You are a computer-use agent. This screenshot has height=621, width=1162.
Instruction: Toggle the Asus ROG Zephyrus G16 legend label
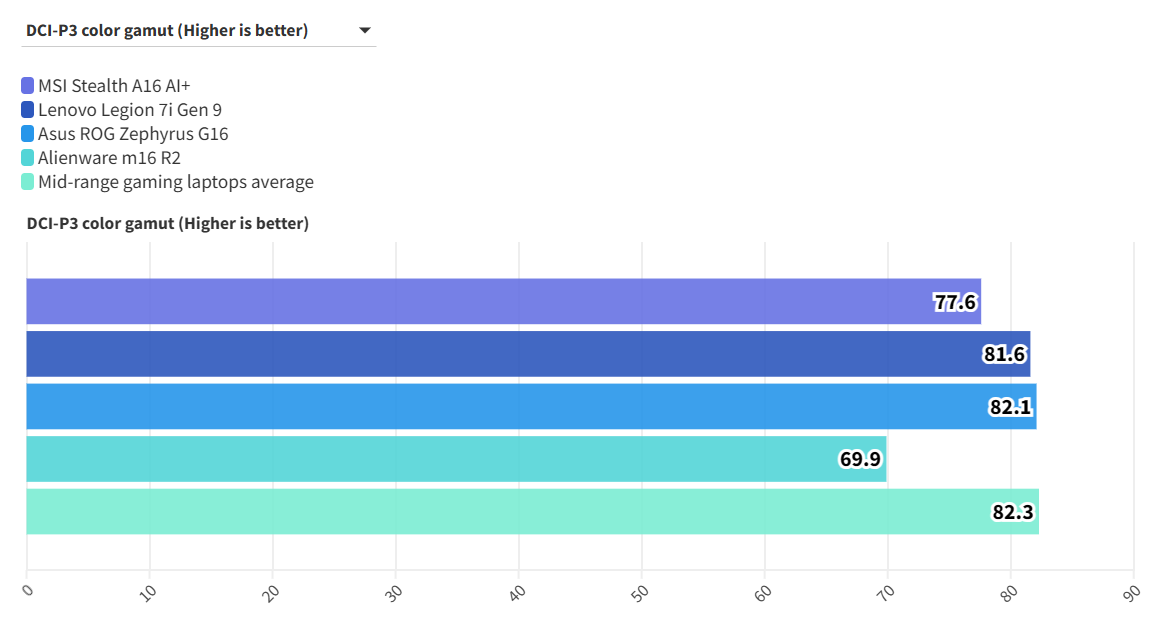133,134
